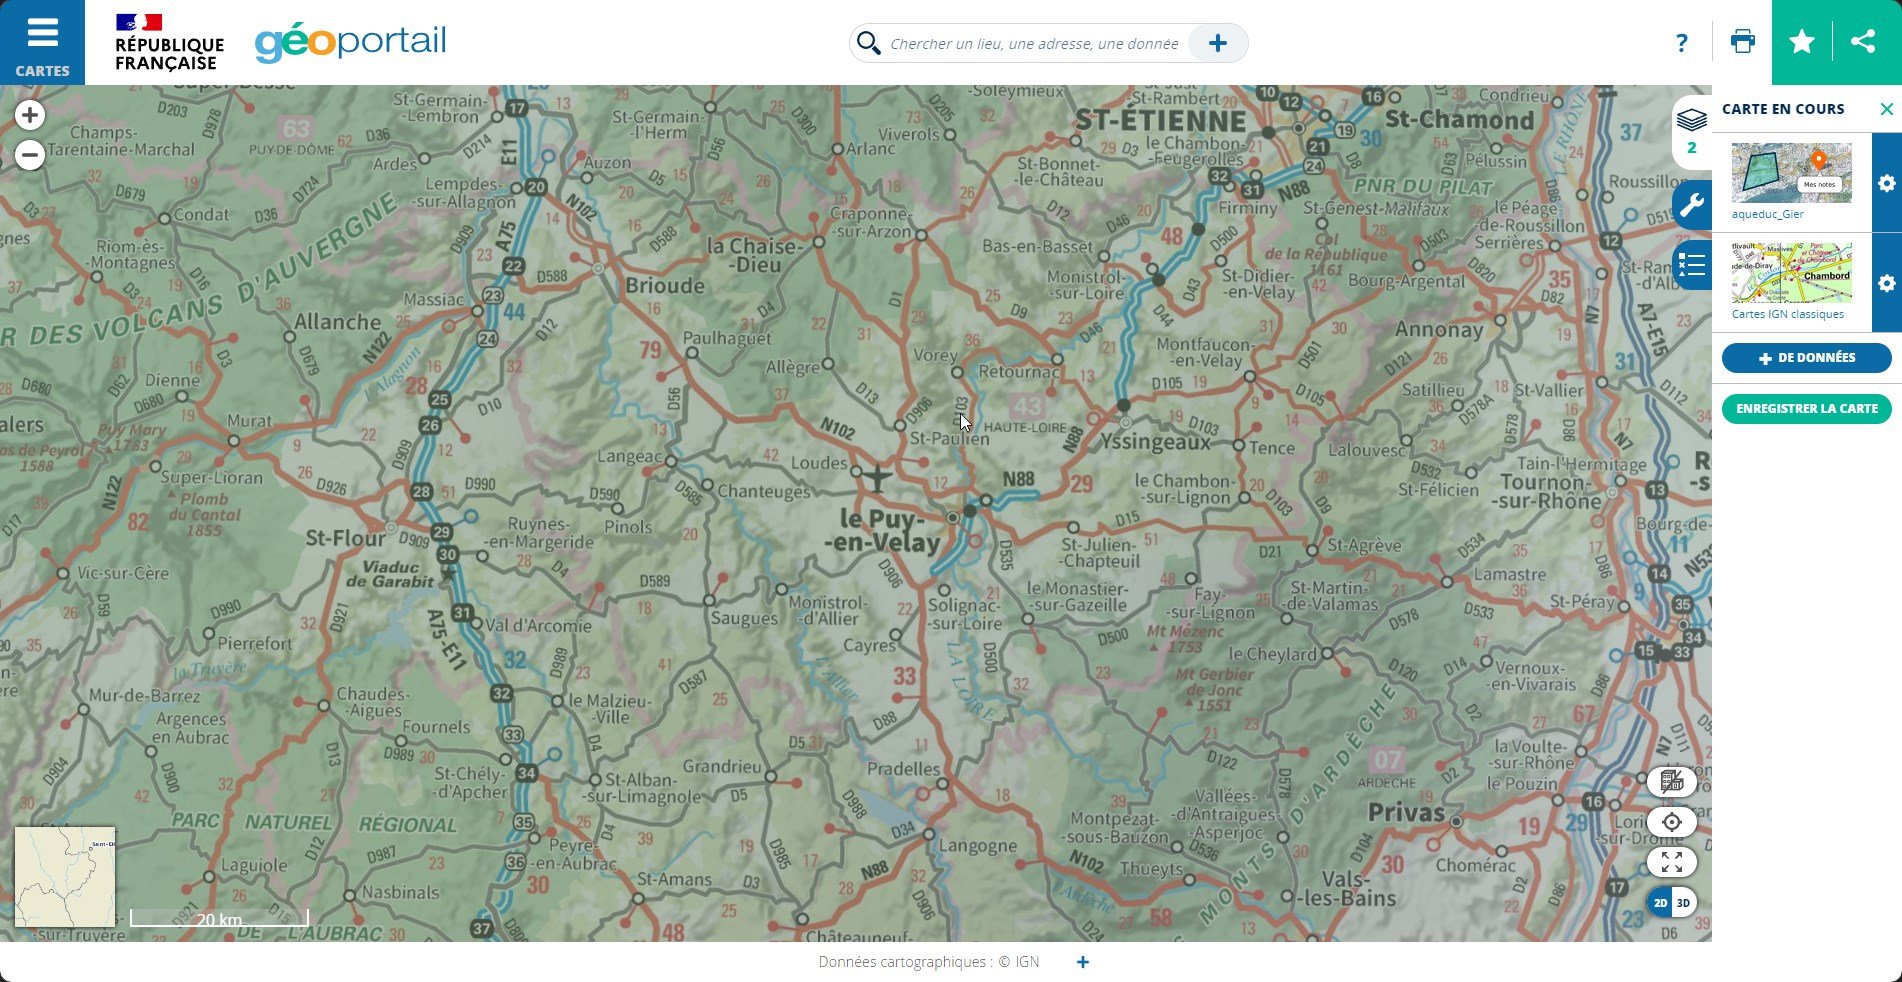The width and height of the screenshot is (1902, 982).
Task: Click the map annotation tool icon
Action: [x=1671, y=782]
